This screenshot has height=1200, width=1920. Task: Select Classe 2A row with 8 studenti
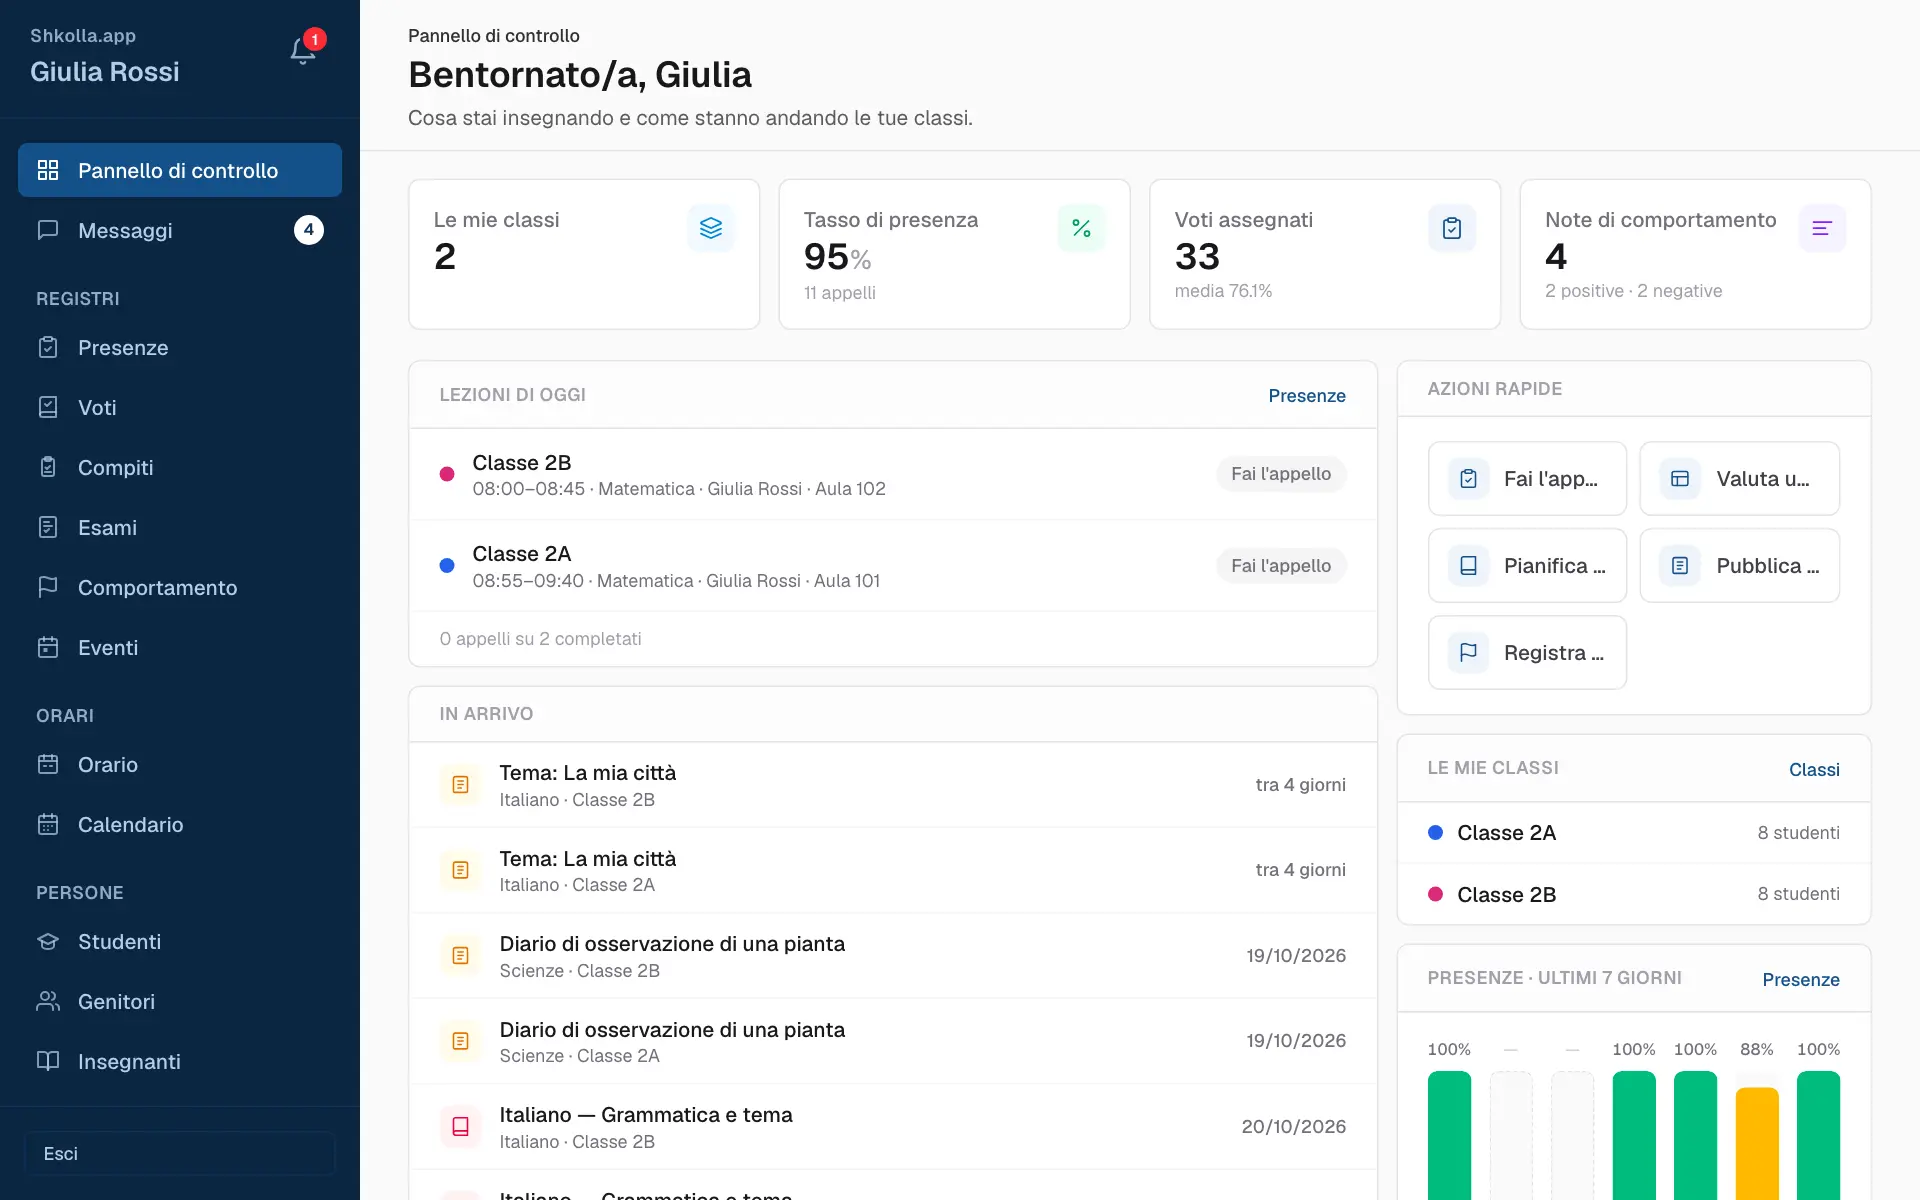pyautogui.click(x=1634, y=832)
